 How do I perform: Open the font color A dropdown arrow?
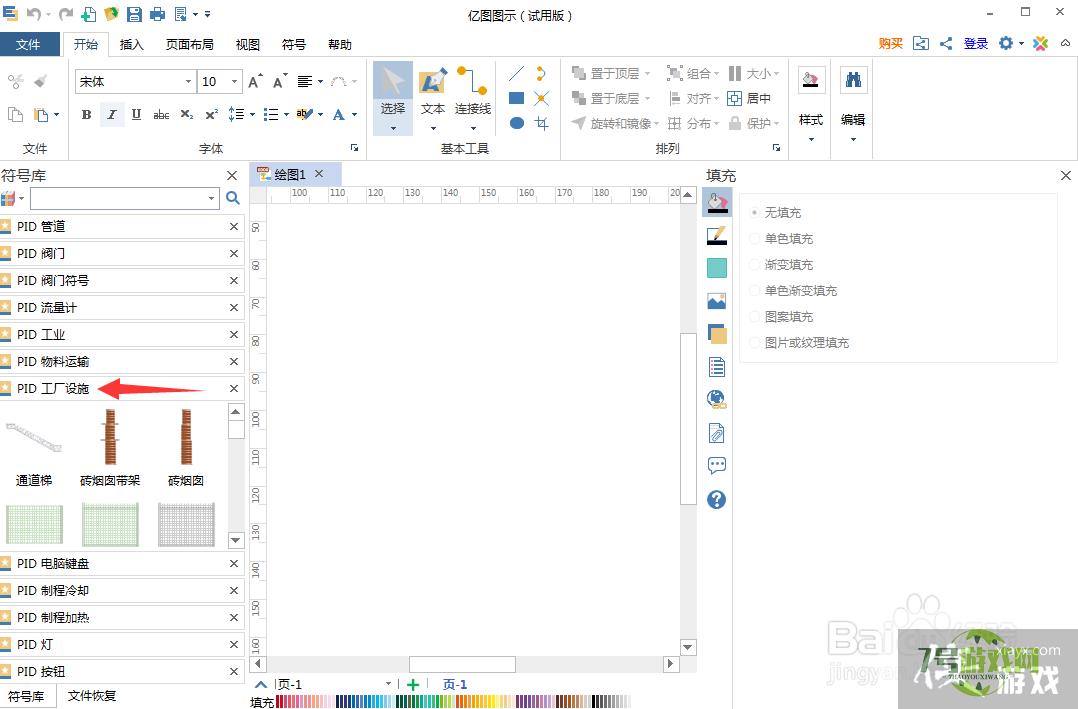355,115
